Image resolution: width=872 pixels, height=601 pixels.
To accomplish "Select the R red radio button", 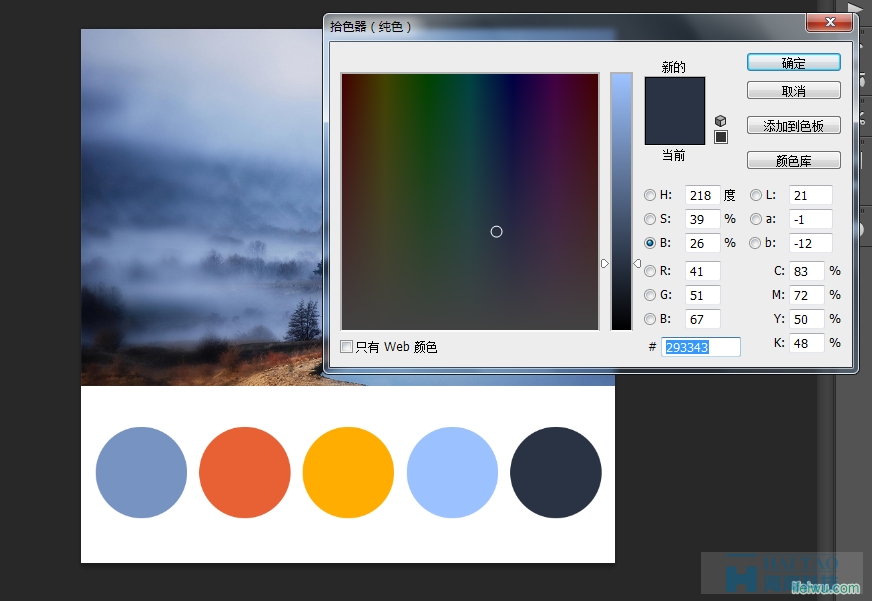I will click(650, 271).
